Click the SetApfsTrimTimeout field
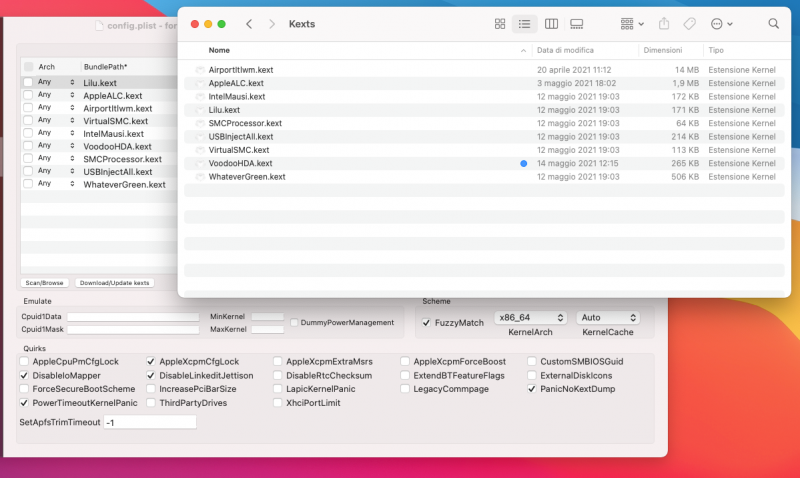 [150, 422]
